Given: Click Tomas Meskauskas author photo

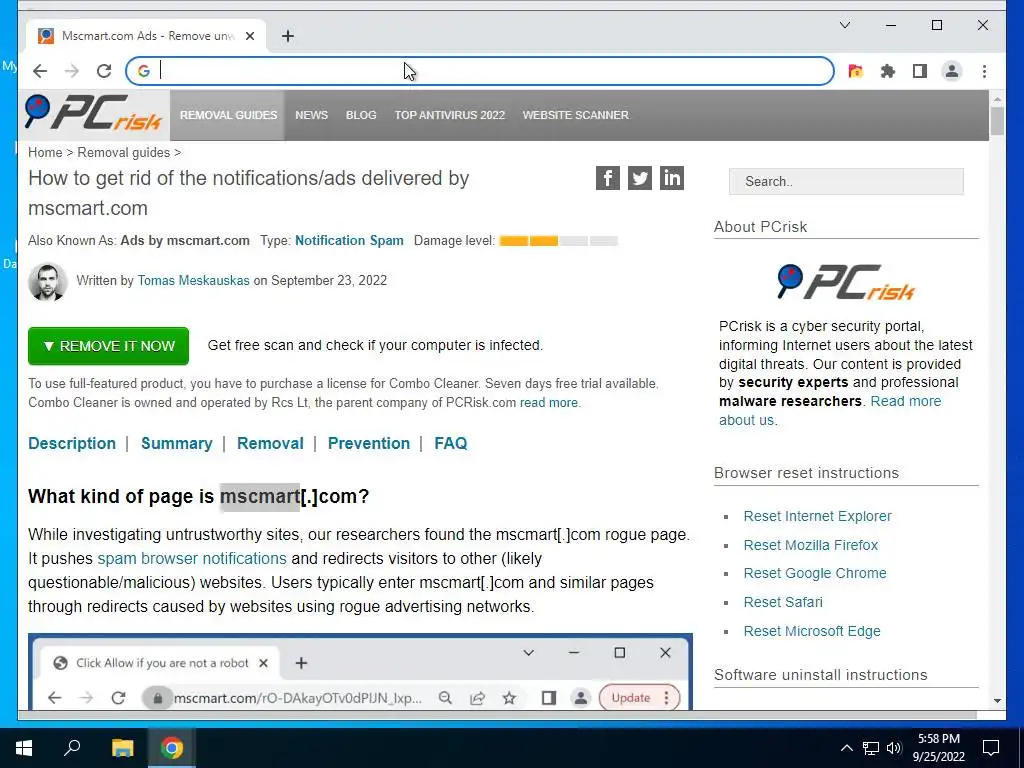Looking at the screenshot, I should coord(48,281).
